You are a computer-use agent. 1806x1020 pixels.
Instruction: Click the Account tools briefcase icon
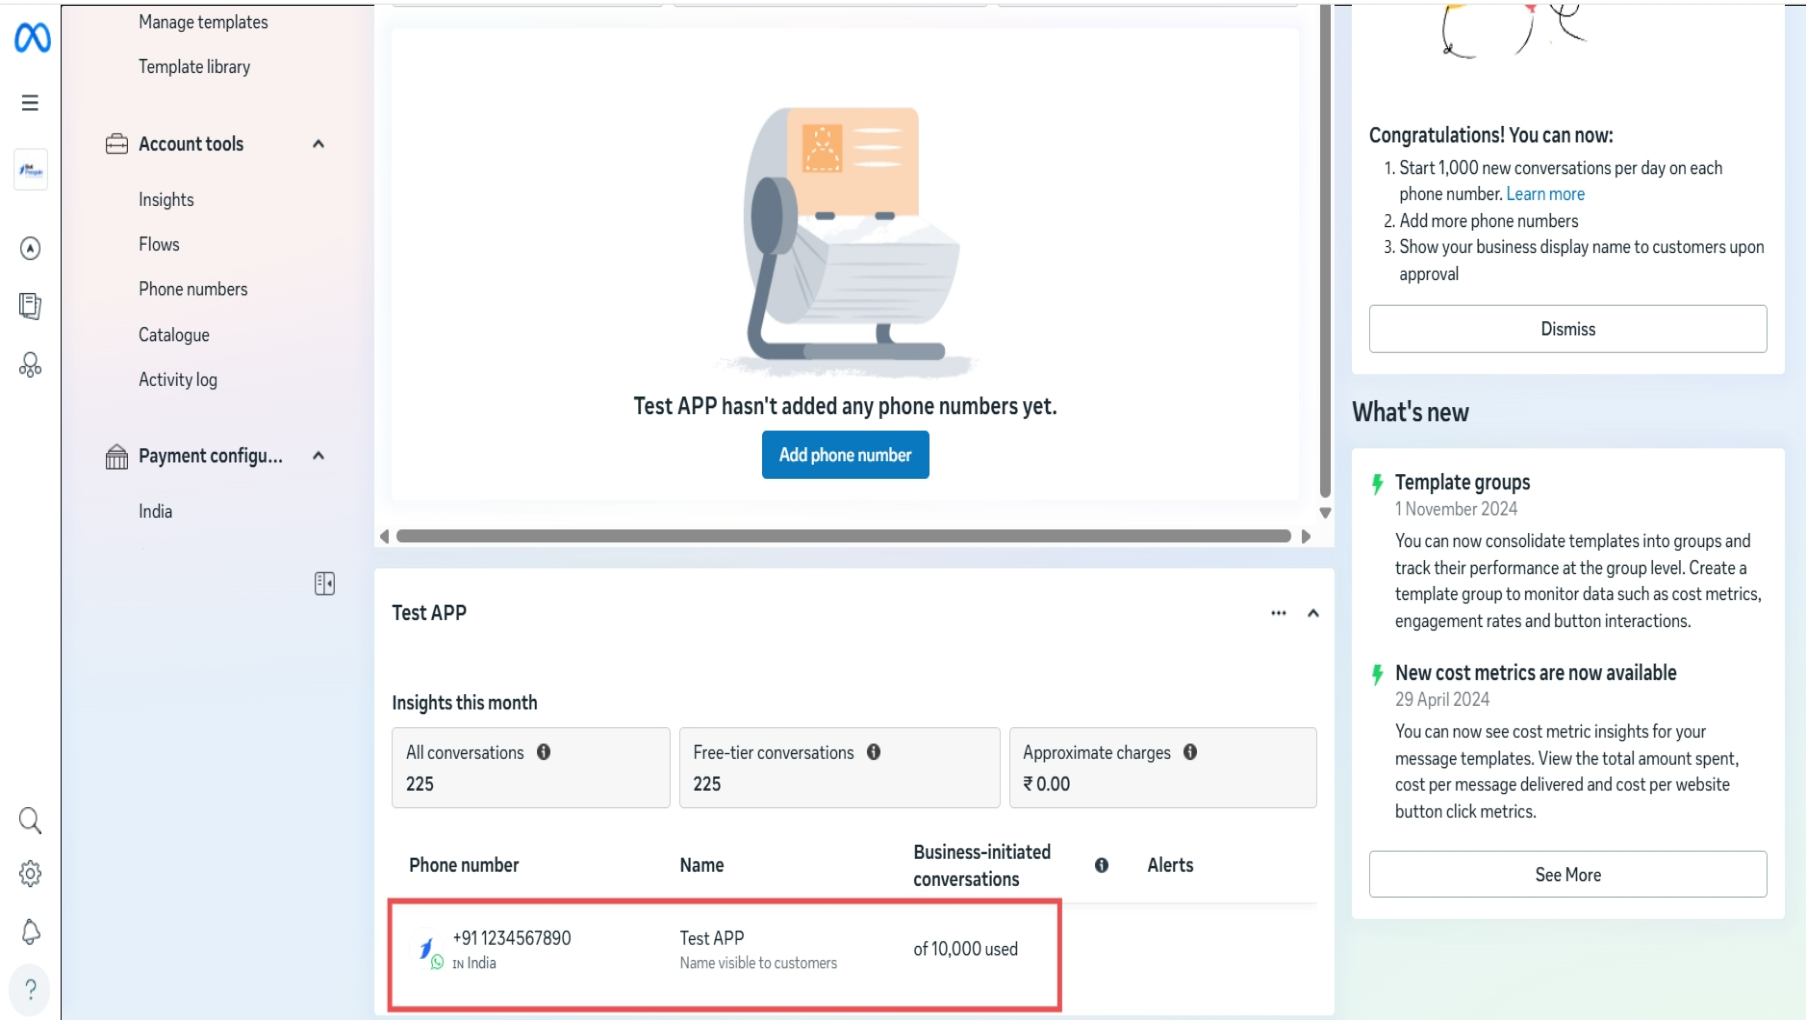[117, 144]
